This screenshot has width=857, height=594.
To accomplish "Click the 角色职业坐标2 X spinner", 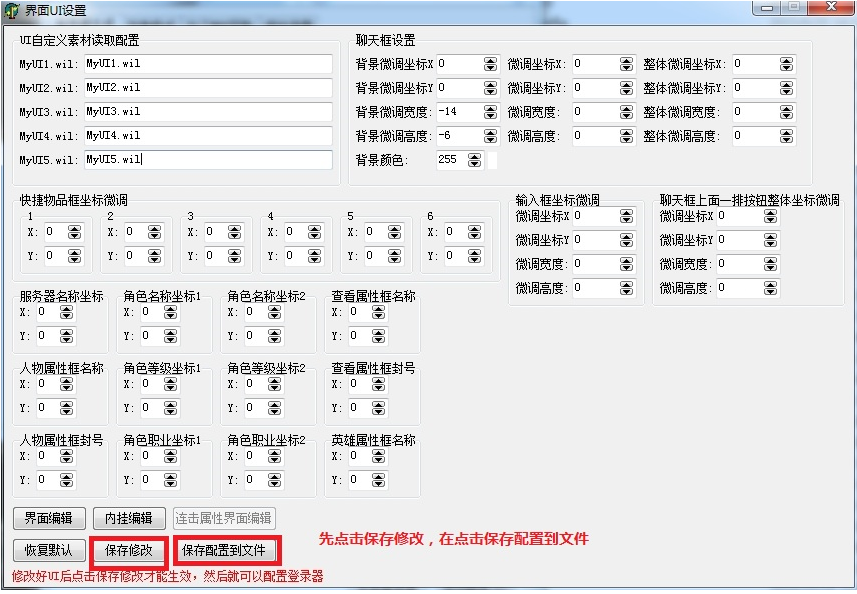I will pos(274,456).
